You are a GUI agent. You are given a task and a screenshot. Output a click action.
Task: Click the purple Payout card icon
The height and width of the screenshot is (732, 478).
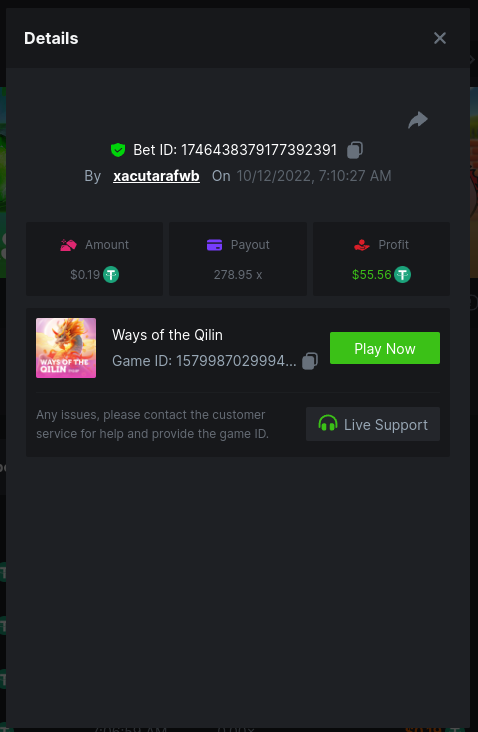point(214,245)
